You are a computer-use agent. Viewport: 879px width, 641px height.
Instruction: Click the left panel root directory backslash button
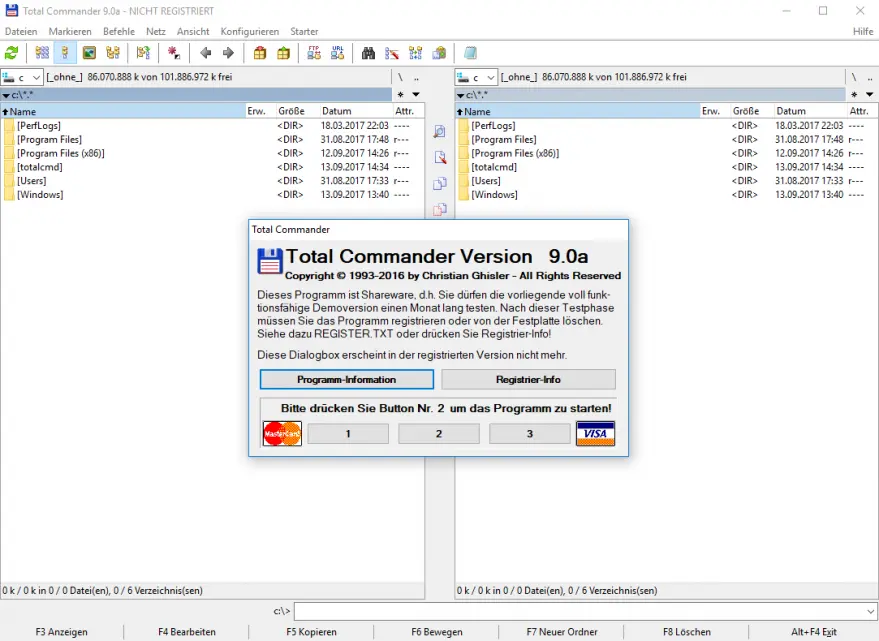point(400,77)
